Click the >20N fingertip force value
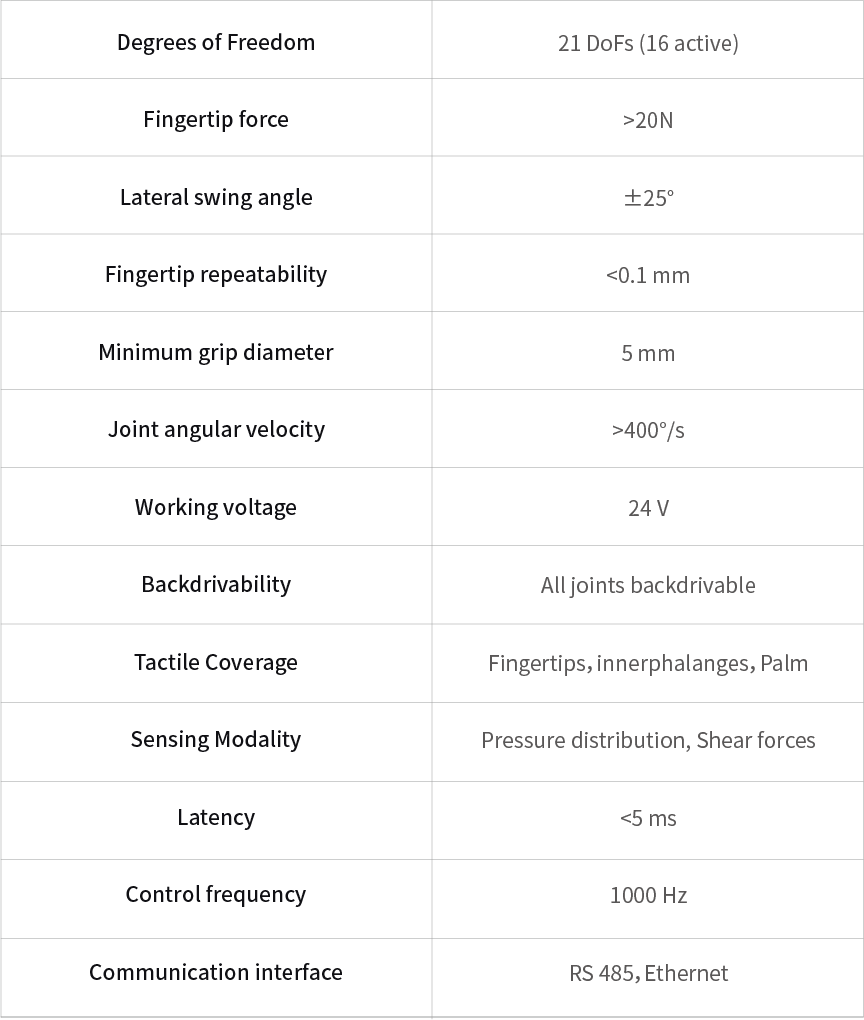The width and height of the screenshot is (864, 1020). 648,120
